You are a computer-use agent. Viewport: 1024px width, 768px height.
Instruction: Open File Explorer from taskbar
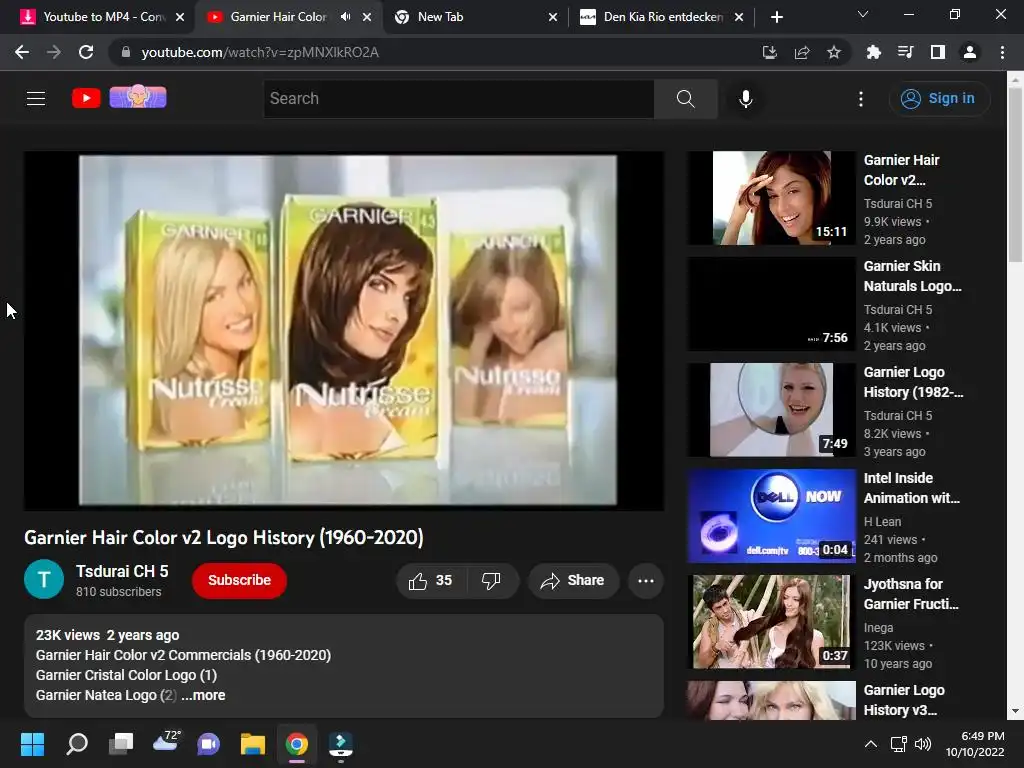[x=253, y=744]
